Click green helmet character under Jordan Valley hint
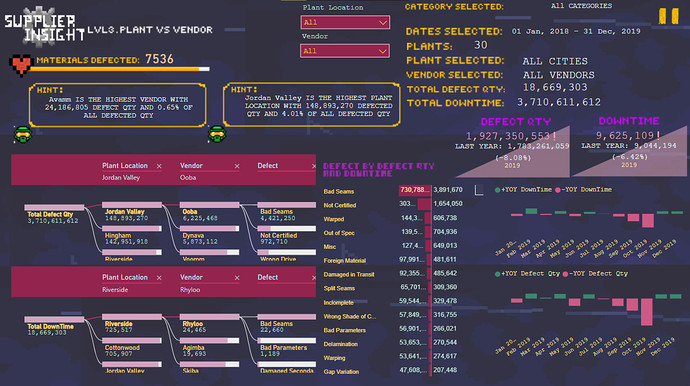 (x=217, y=134)
